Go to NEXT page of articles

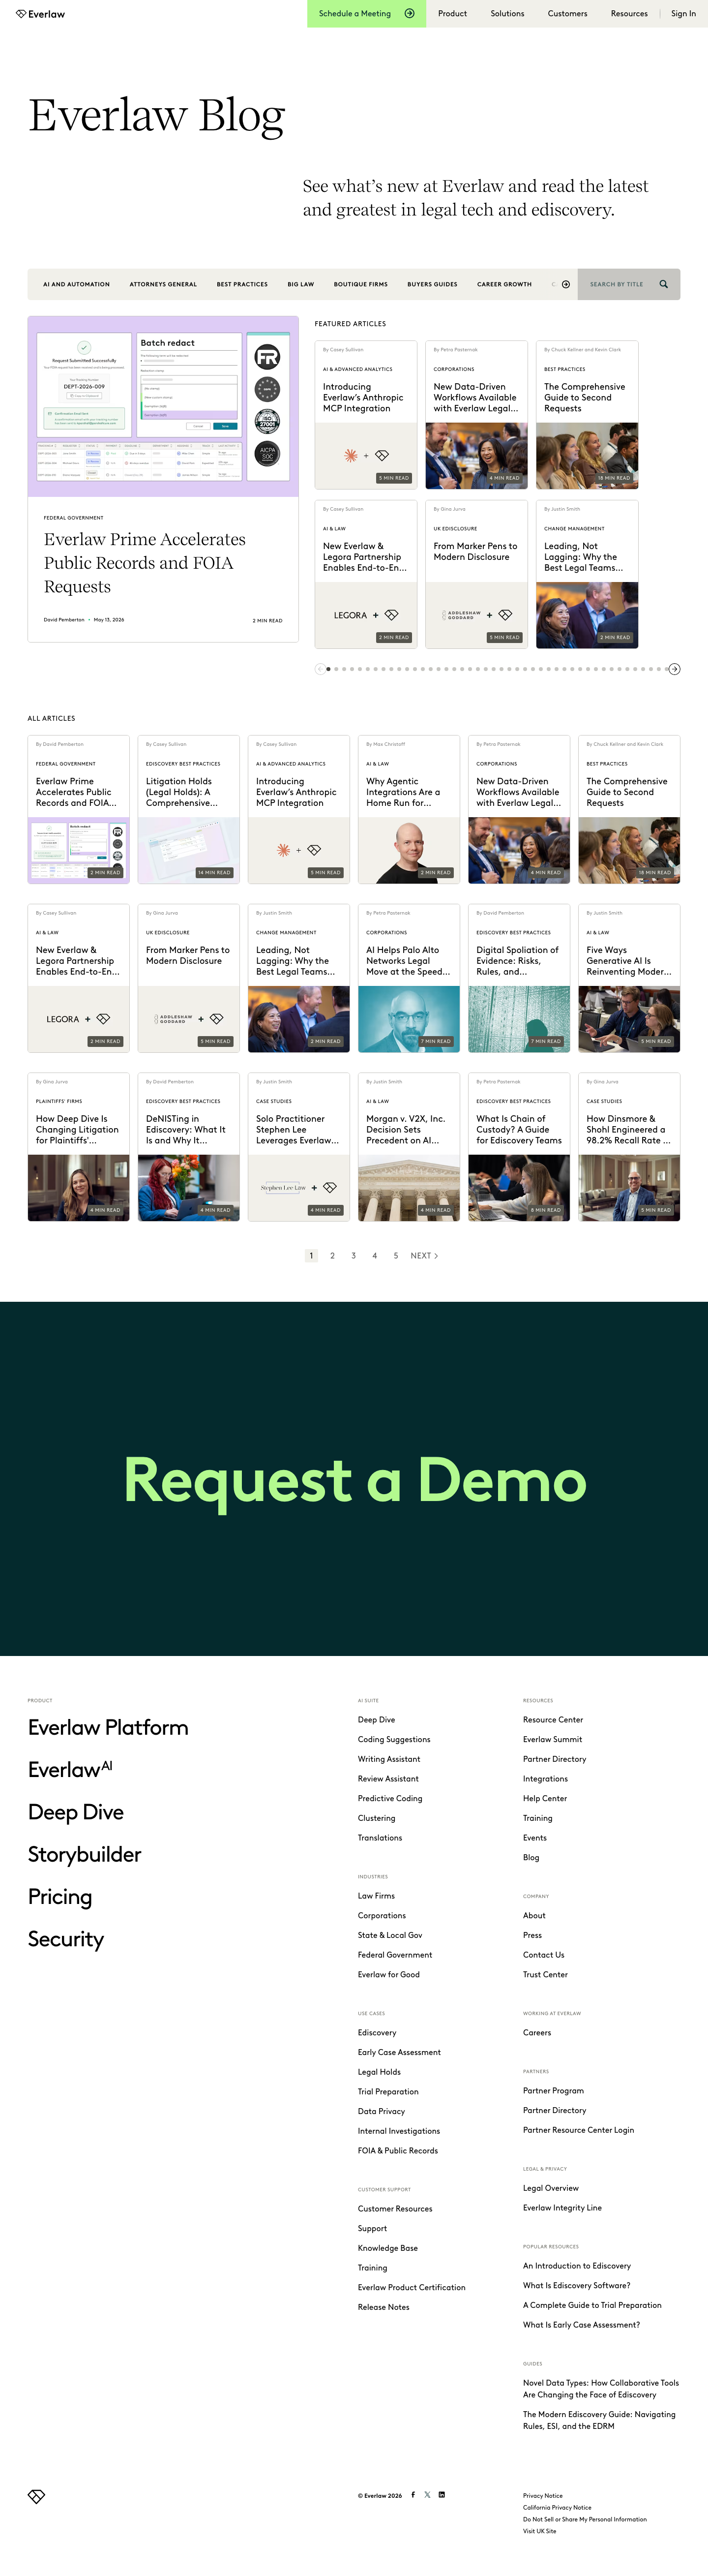[x=424, y=1256]
